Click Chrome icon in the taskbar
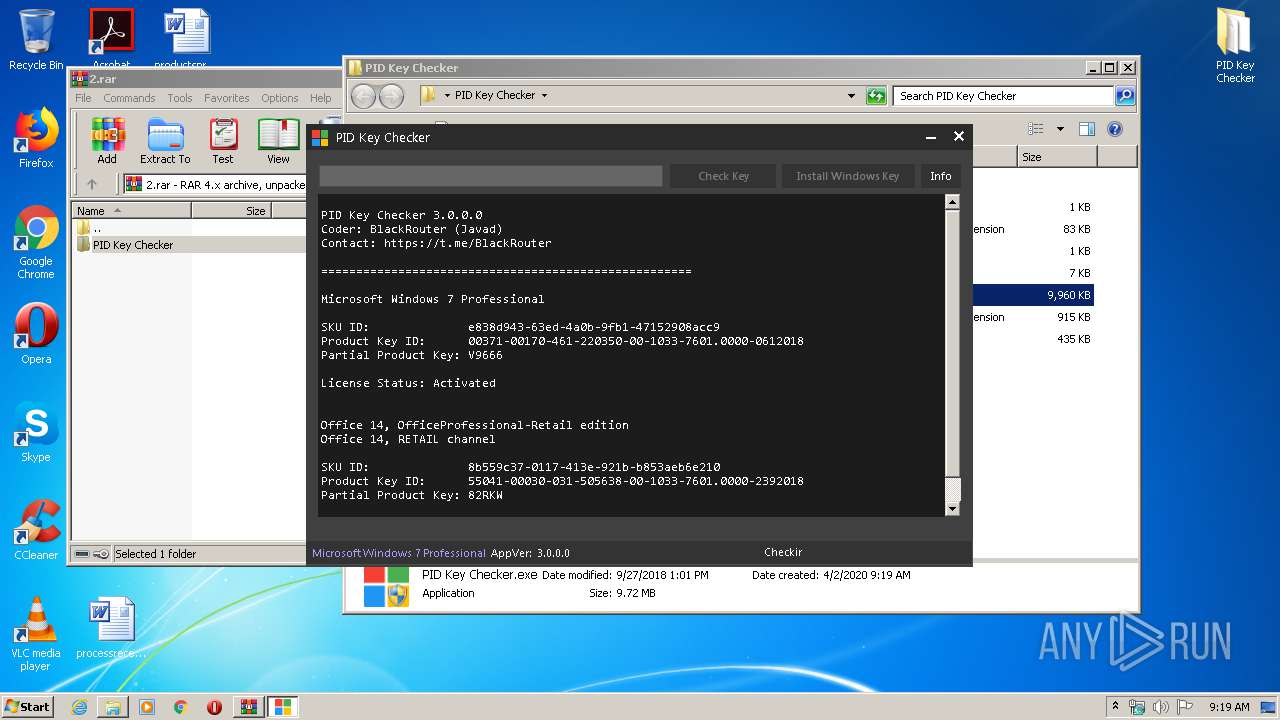This screenshot has width=1280, height=720. pyautogui.click(x=181, y=707)
